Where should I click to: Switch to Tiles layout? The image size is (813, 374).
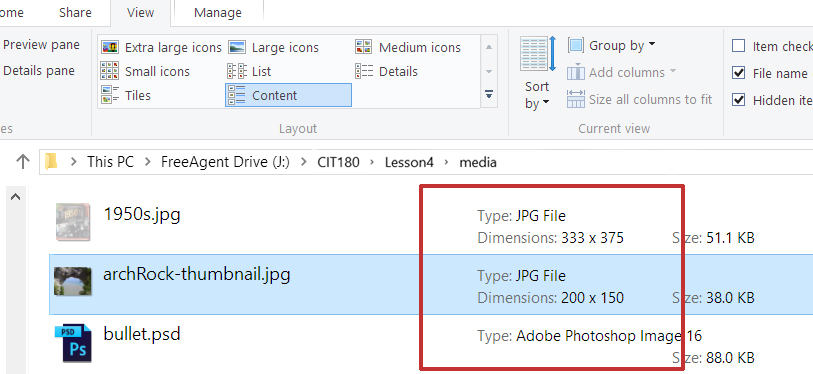click(125, 95)
